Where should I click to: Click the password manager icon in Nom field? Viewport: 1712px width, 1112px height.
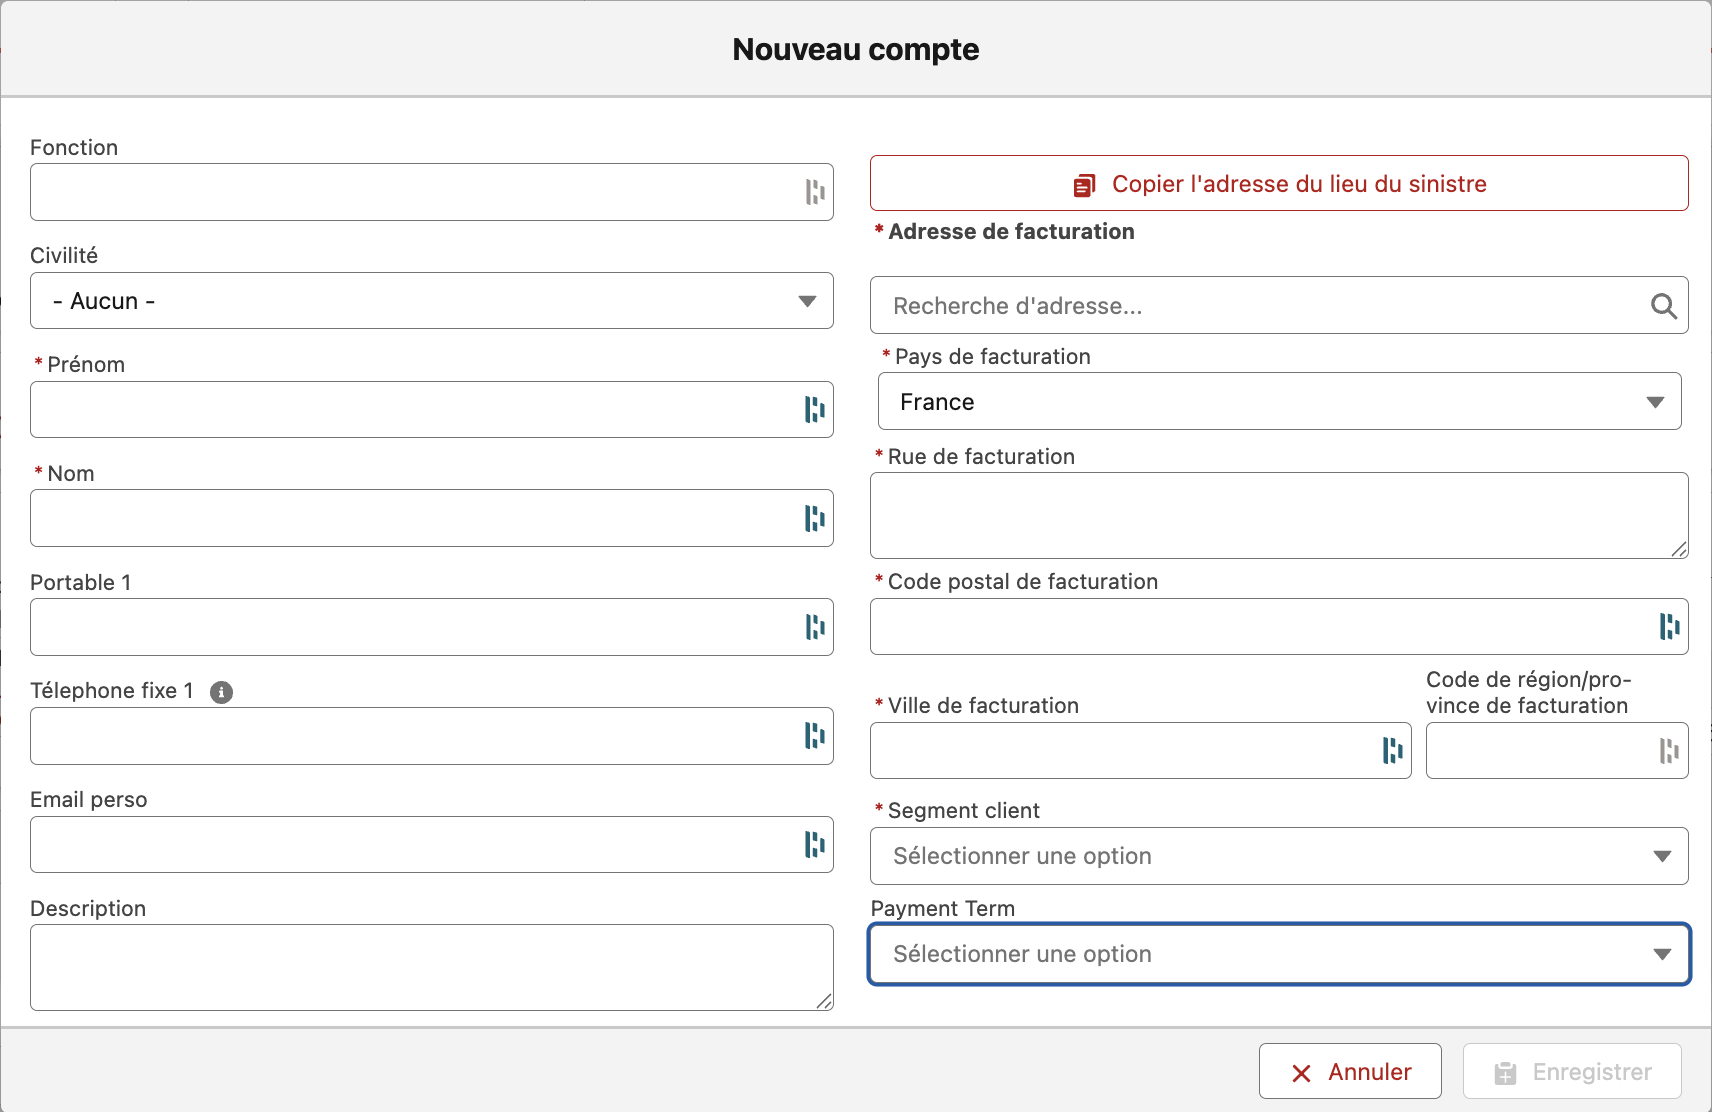coord(815,518)
